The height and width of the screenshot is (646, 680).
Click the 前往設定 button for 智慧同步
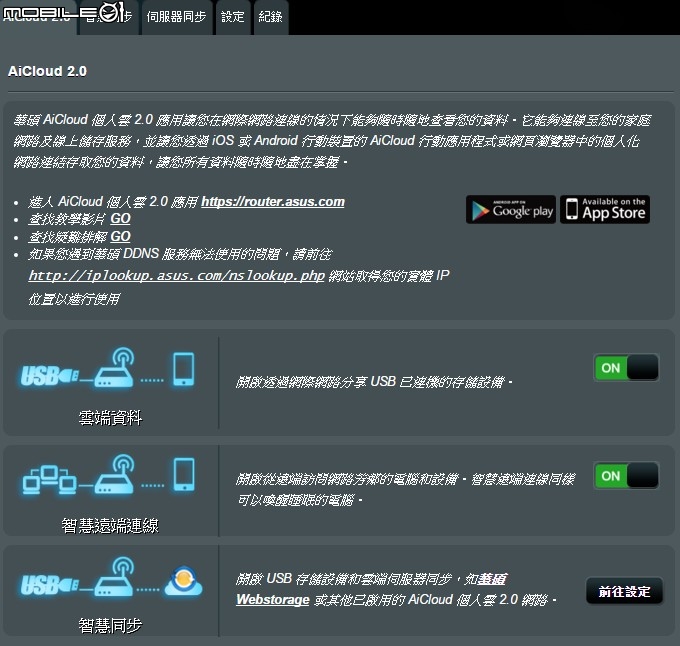click(624, 591)
